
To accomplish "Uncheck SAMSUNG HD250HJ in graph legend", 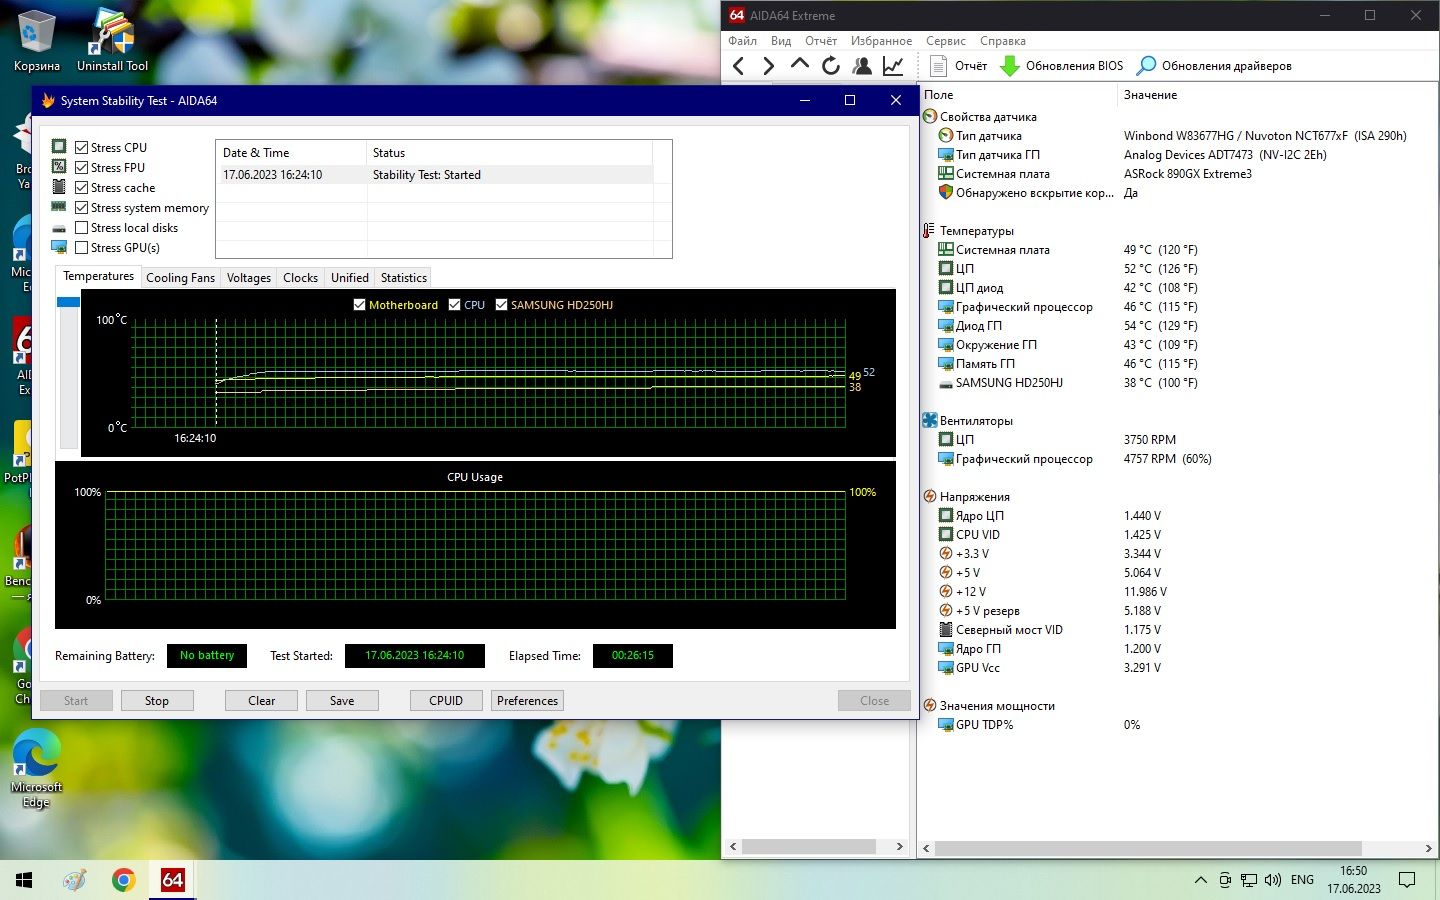I will 502,305.
